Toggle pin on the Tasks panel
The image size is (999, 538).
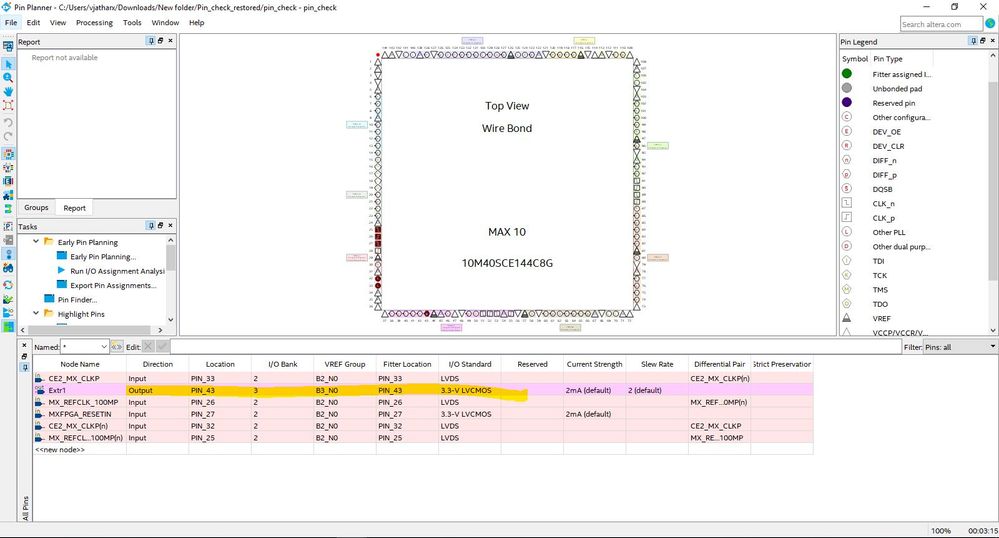click(151, 226)
